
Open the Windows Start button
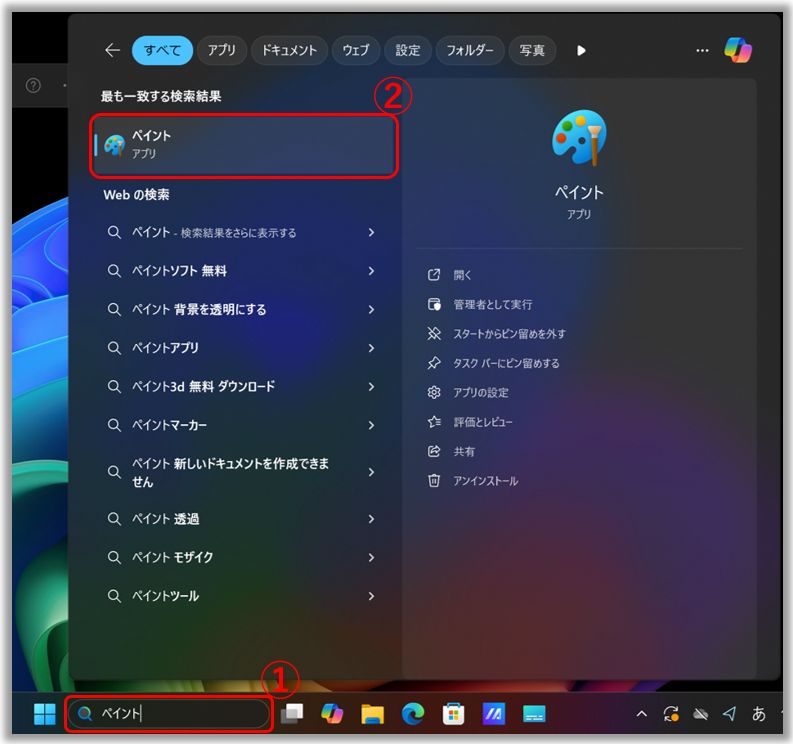tap(45, 714)
